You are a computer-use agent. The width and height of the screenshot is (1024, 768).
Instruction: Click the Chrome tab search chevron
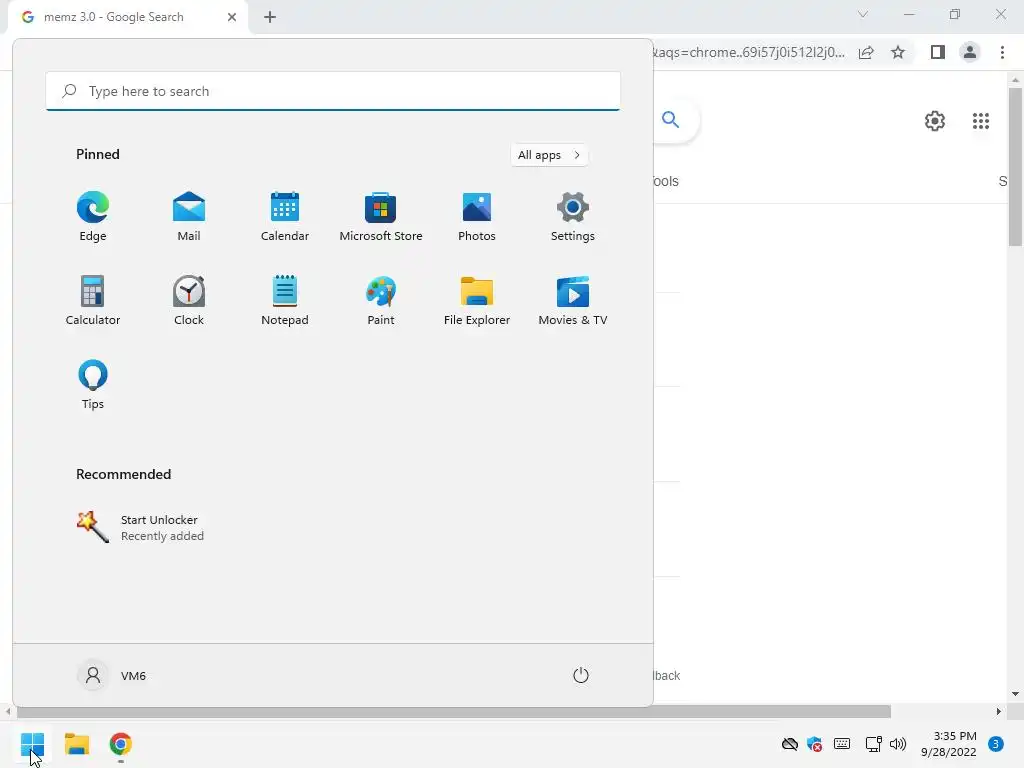click(863, 14)
